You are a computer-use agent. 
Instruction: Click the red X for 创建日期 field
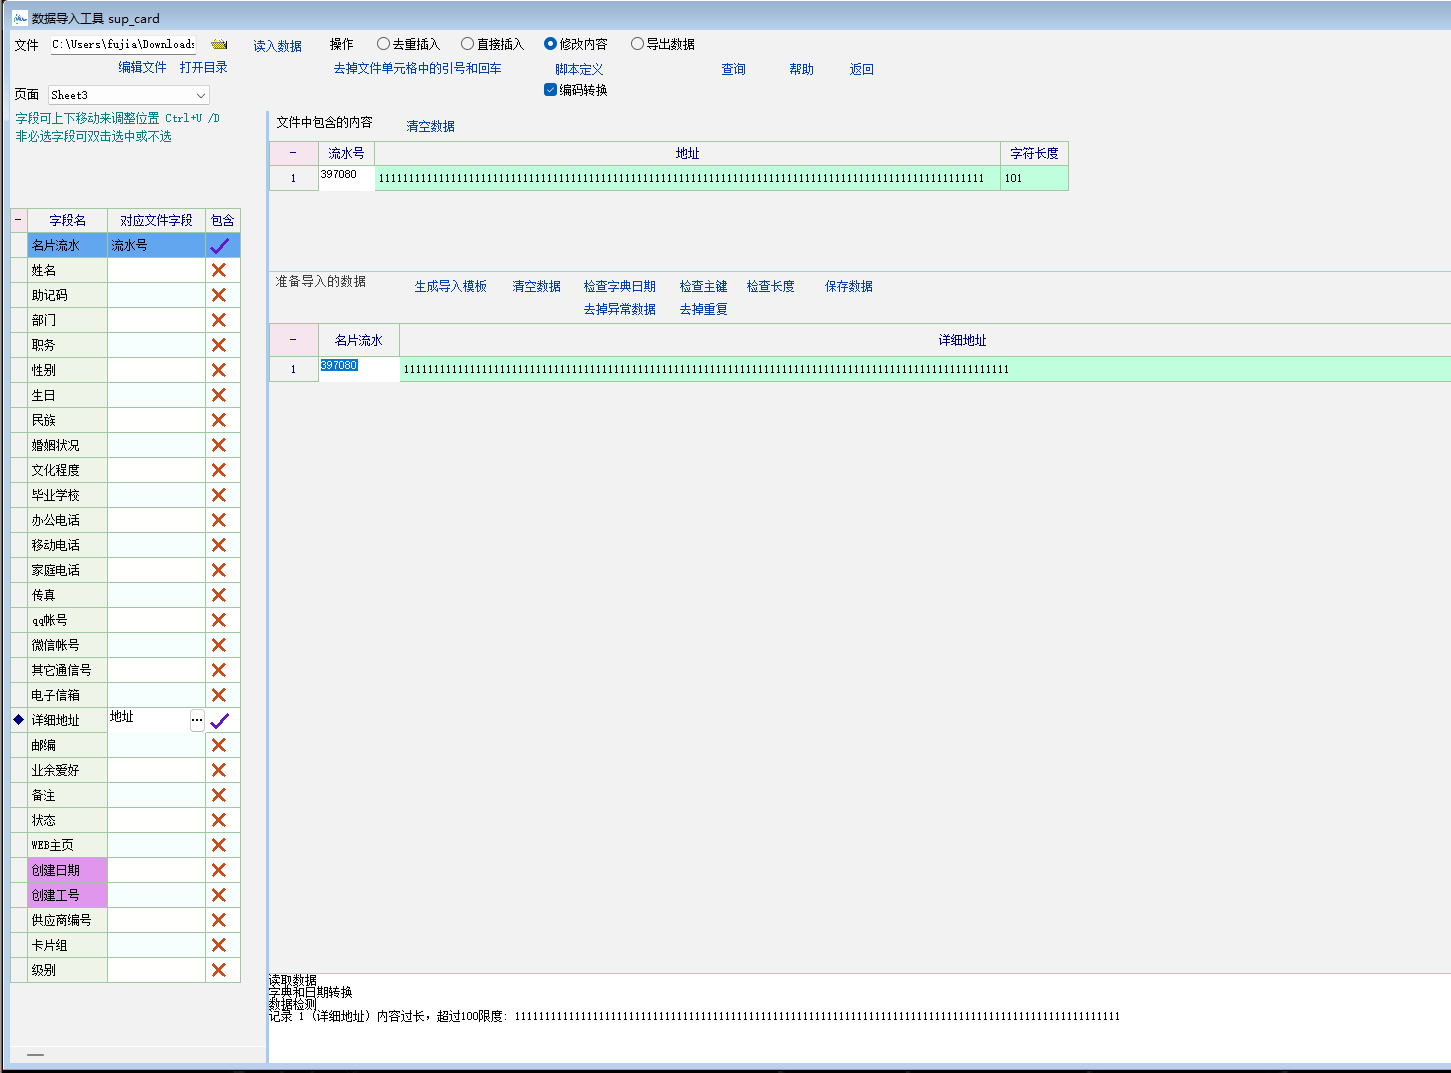219,870
